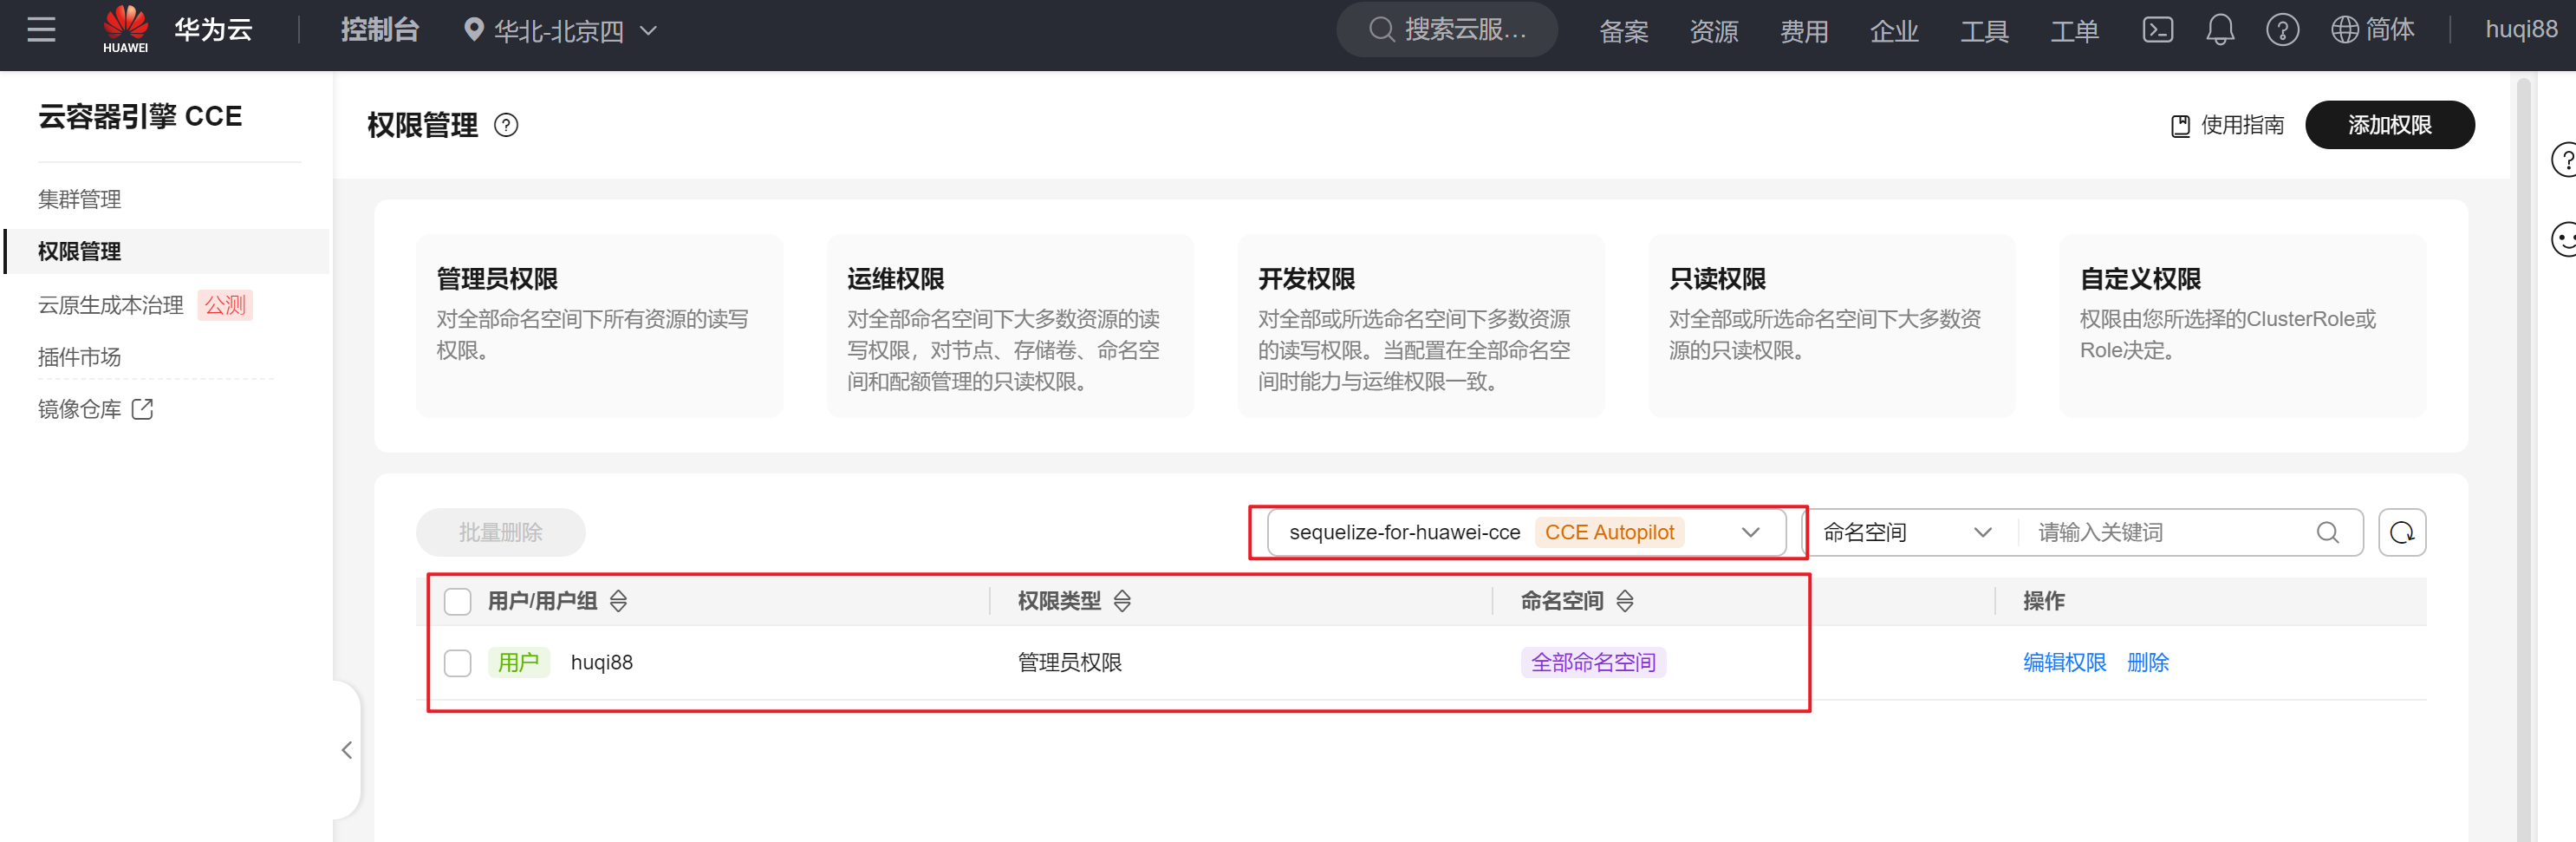Collapse the left sidebar panel
The image size is (2576, 842).
click(346, 750)
